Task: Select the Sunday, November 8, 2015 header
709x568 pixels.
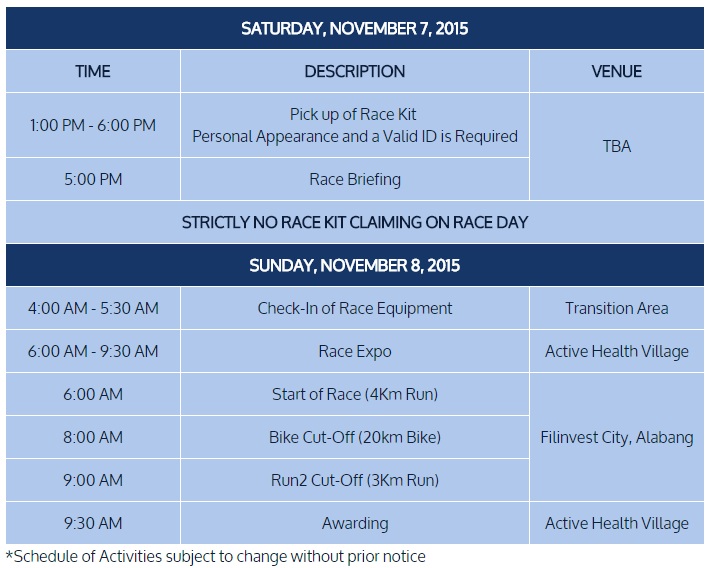Action: point(354,266)
